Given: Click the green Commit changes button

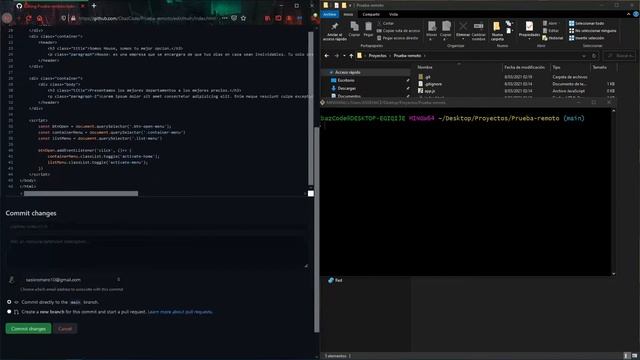Looking at the screenshot, I should (29, 329).
